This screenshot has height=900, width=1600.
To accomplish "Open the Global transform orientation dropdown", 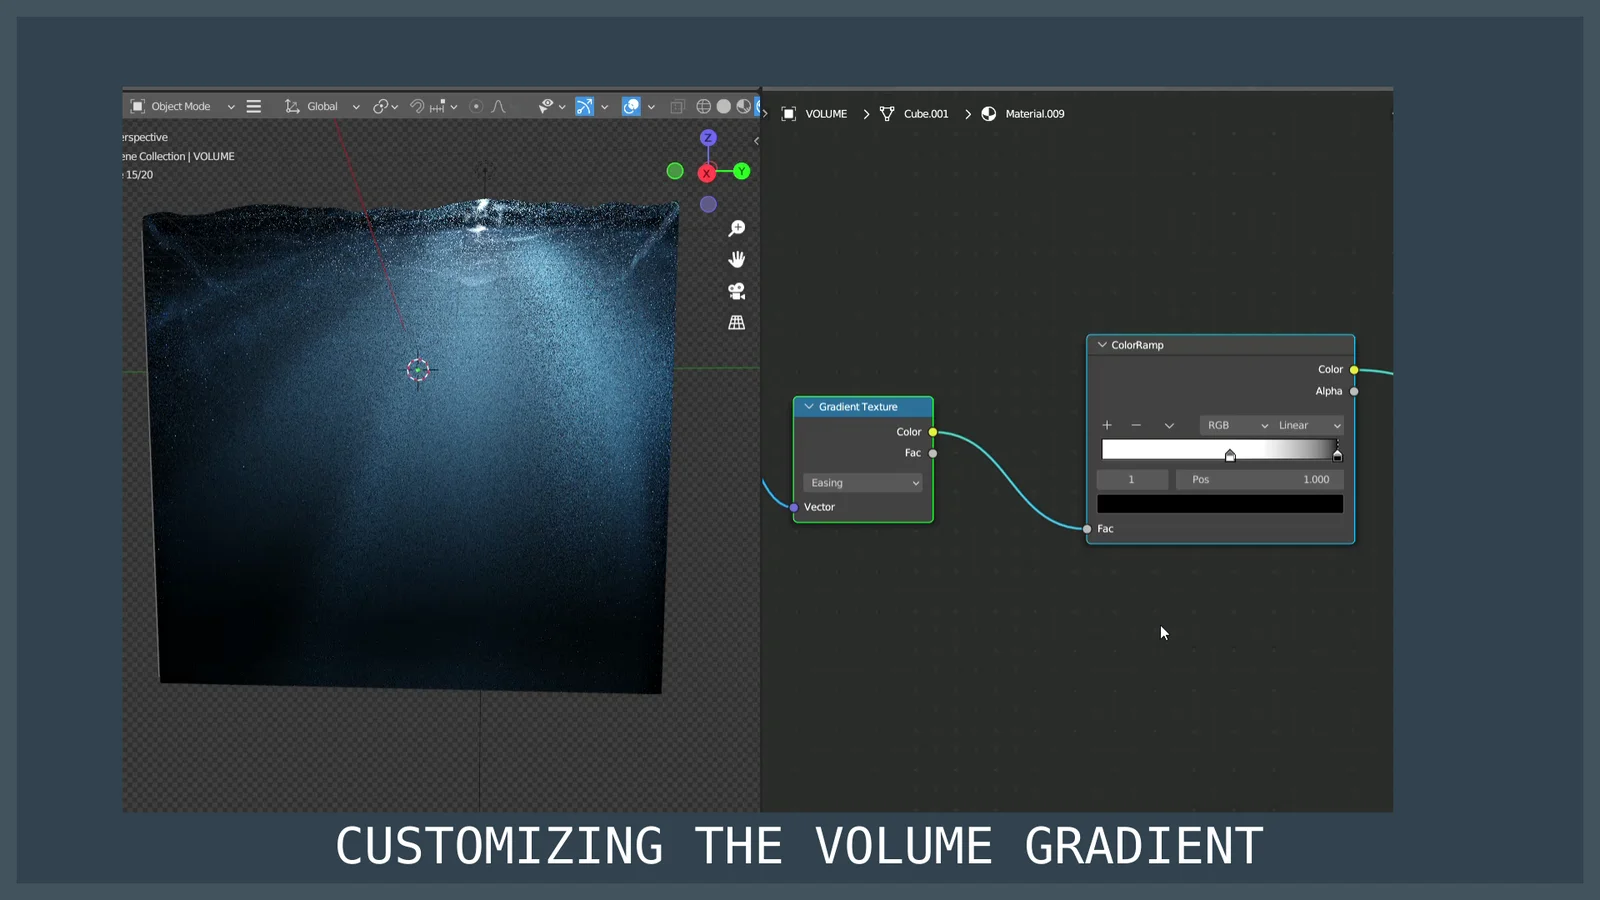I will point(322,106).
